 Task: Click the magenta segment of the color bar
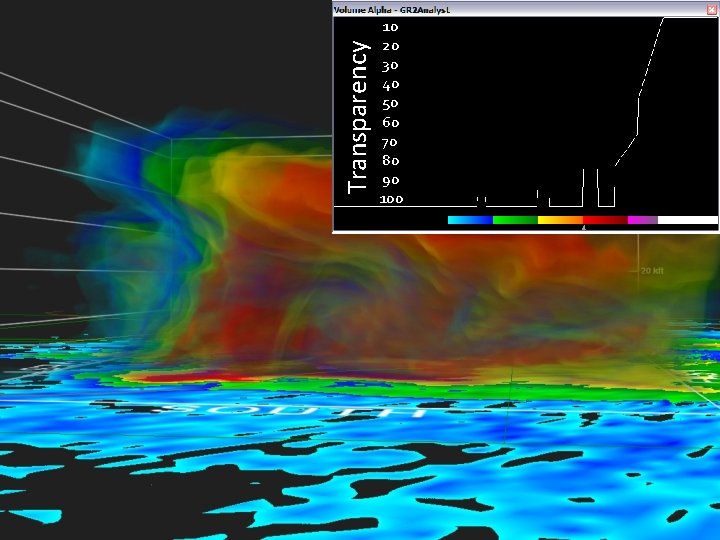(643, 220)
